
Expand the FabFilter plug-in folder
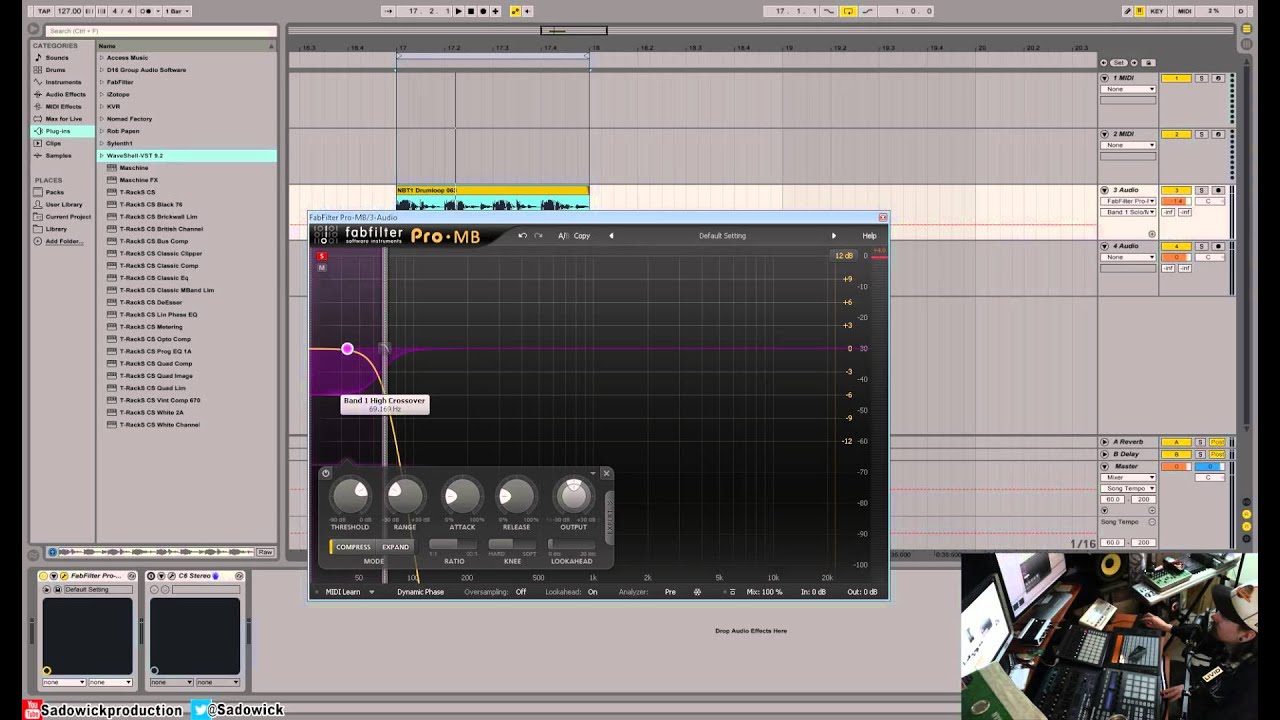(102, 82)
